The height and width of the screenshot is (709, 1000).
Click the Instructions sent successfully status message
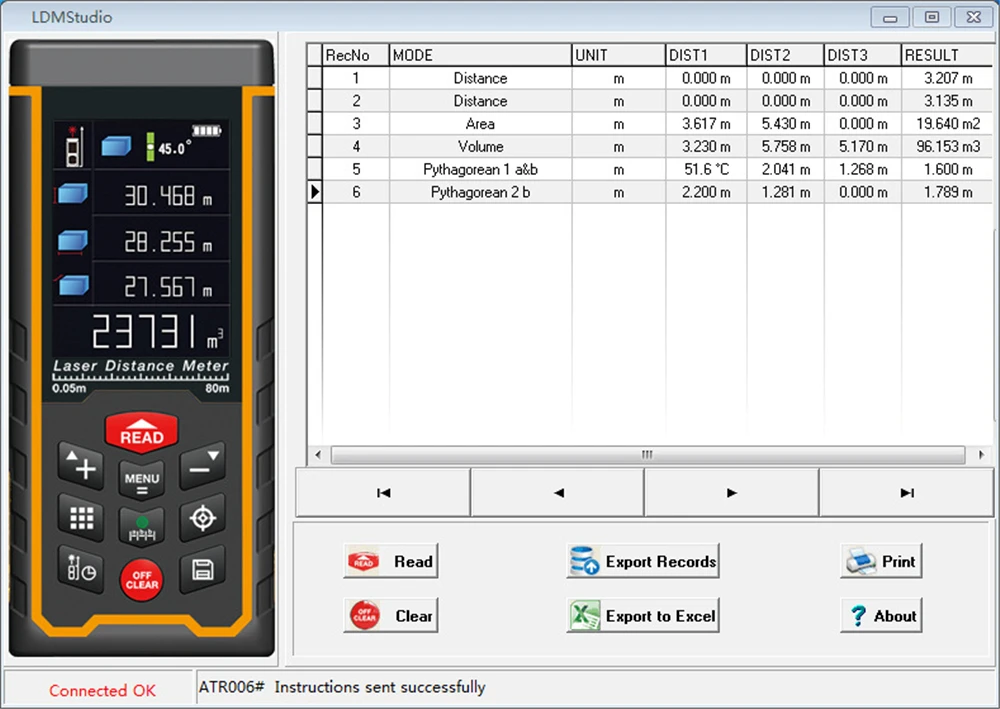(x=379, y=687)
